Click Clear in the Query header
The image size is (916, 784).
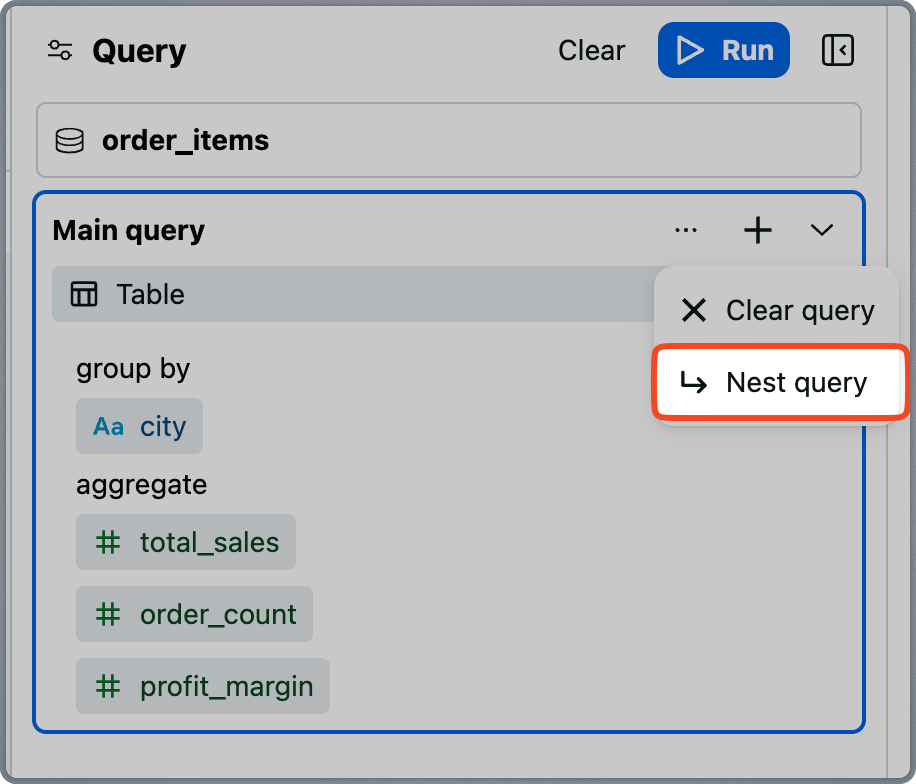[x=591, y=50]
